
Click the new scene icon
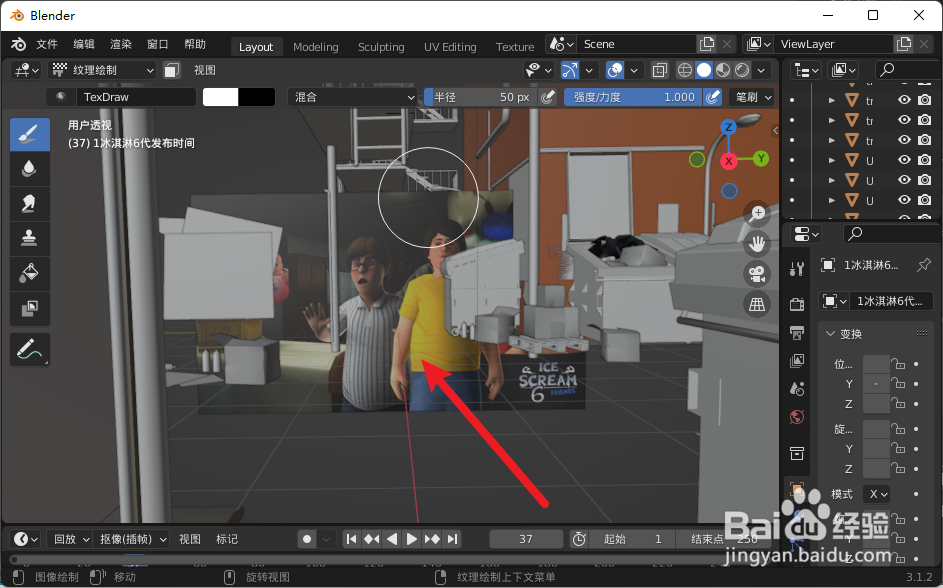707,44
